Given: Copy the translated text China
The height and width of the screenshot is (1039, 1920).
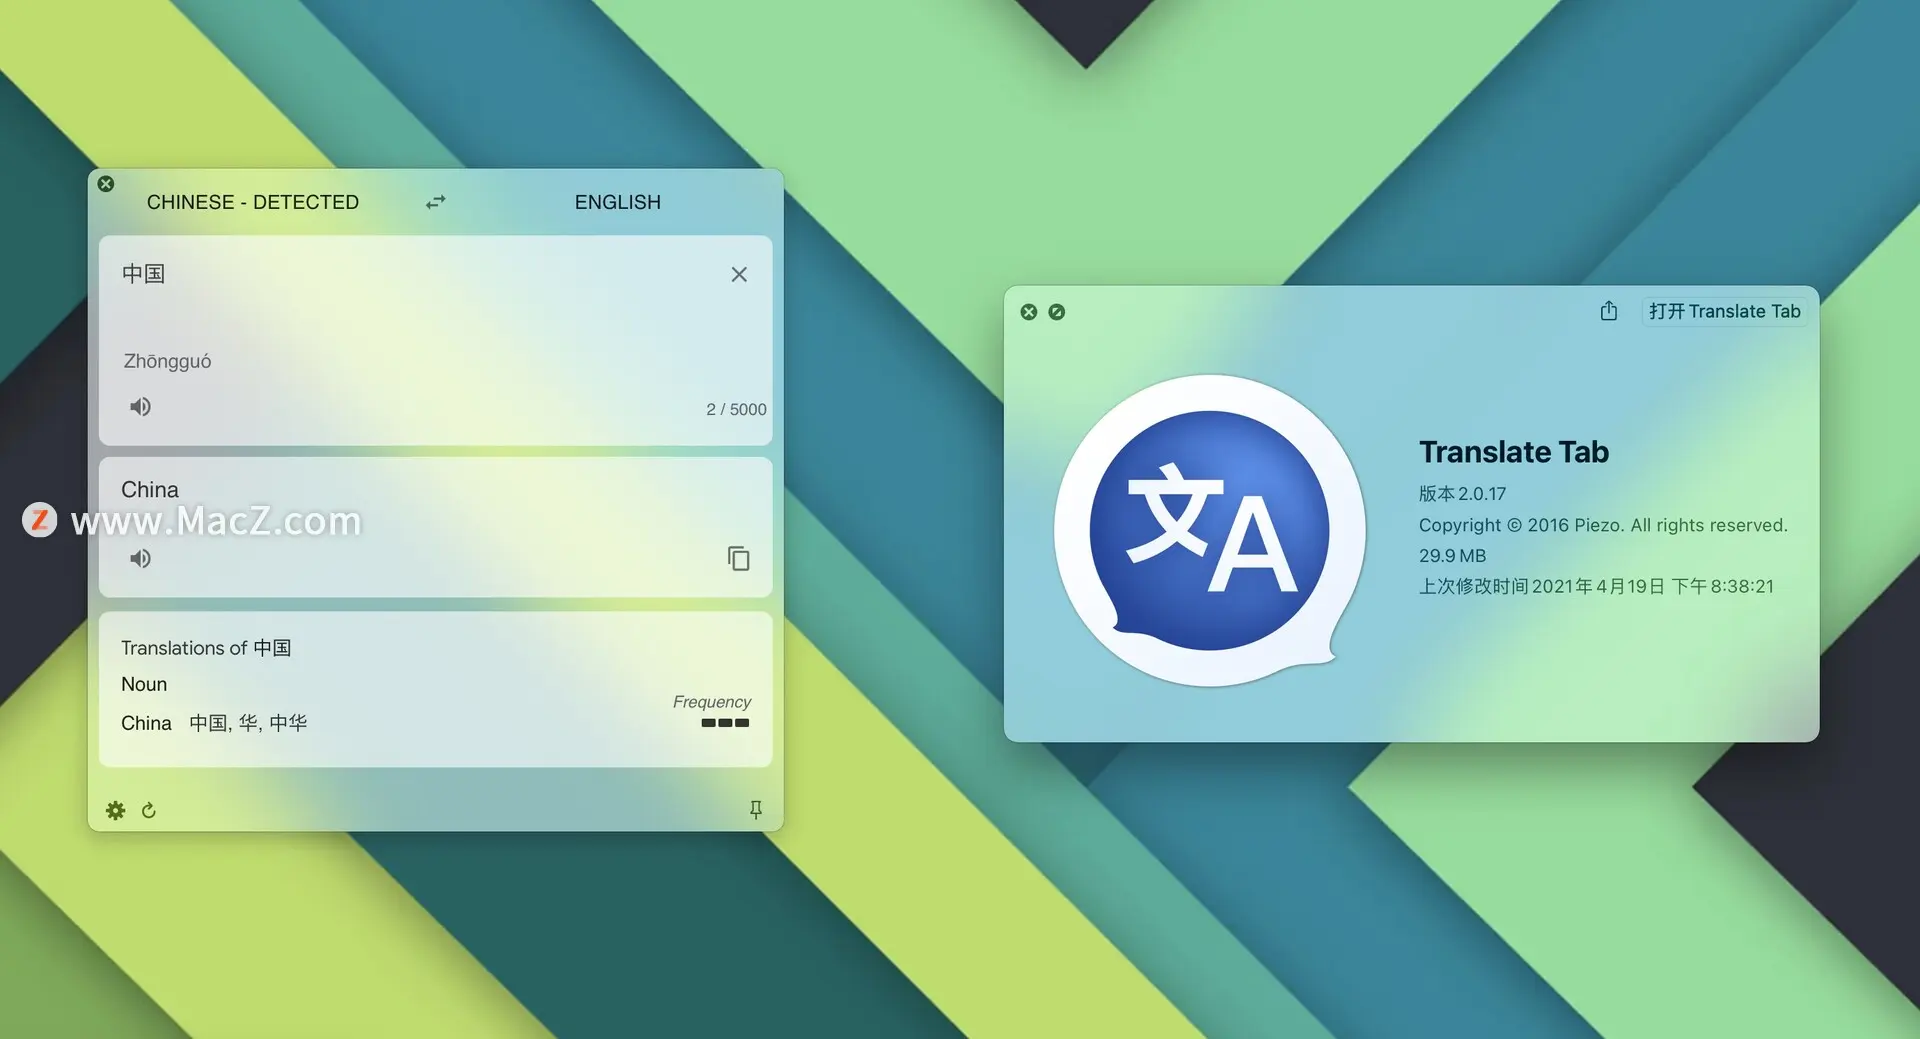Looking at the screenshot, I should point(739,559).
